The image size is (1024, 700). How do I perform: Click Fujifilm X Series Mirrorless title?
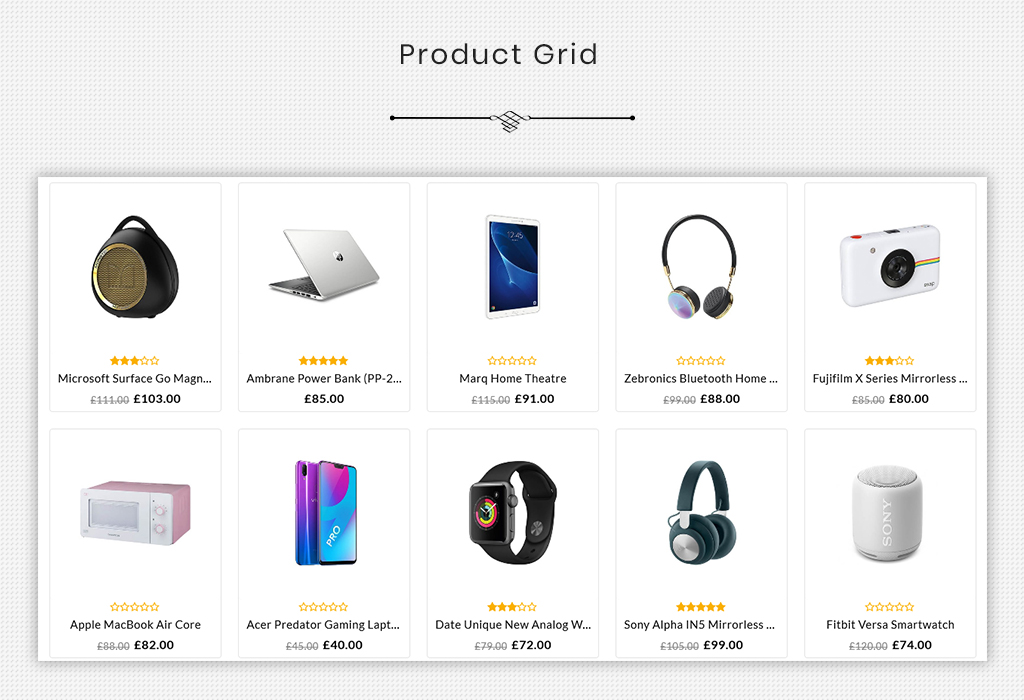coord(890,379)
